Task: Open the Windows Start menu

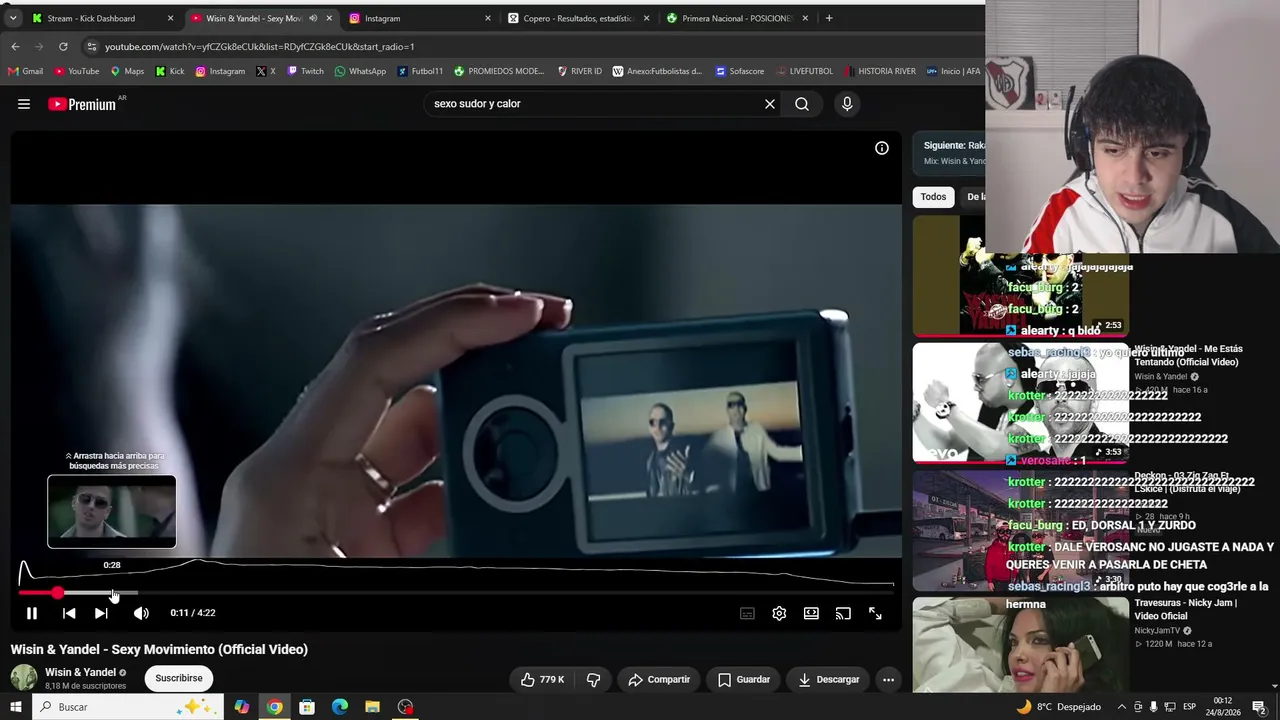Action: pos(15,707)
